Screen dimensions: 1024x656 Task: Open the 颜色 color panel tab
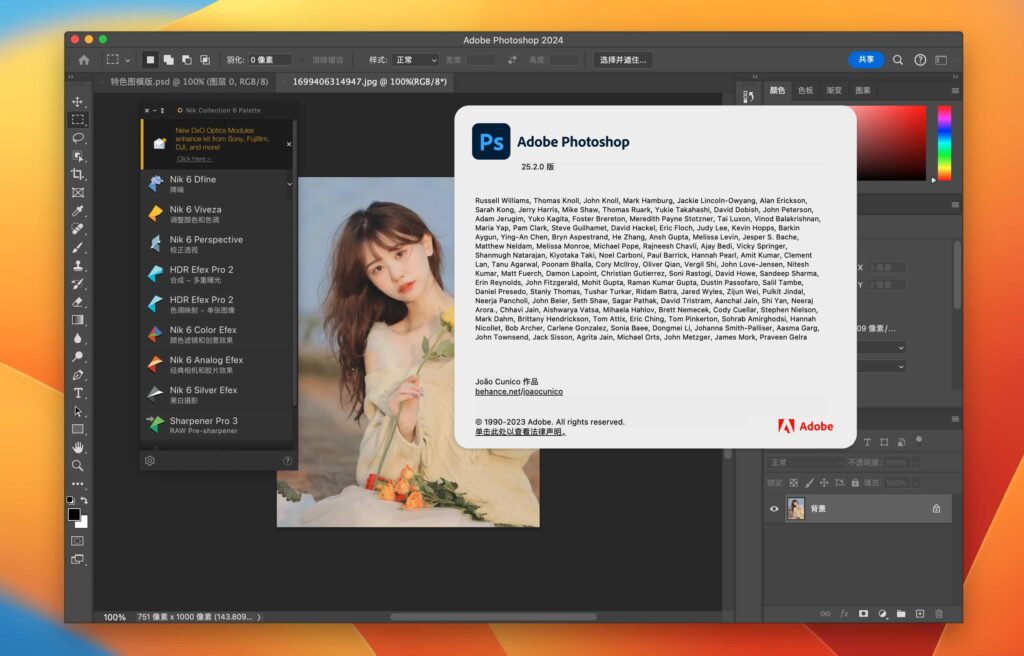pyautogui.click(x=777, y=90)
